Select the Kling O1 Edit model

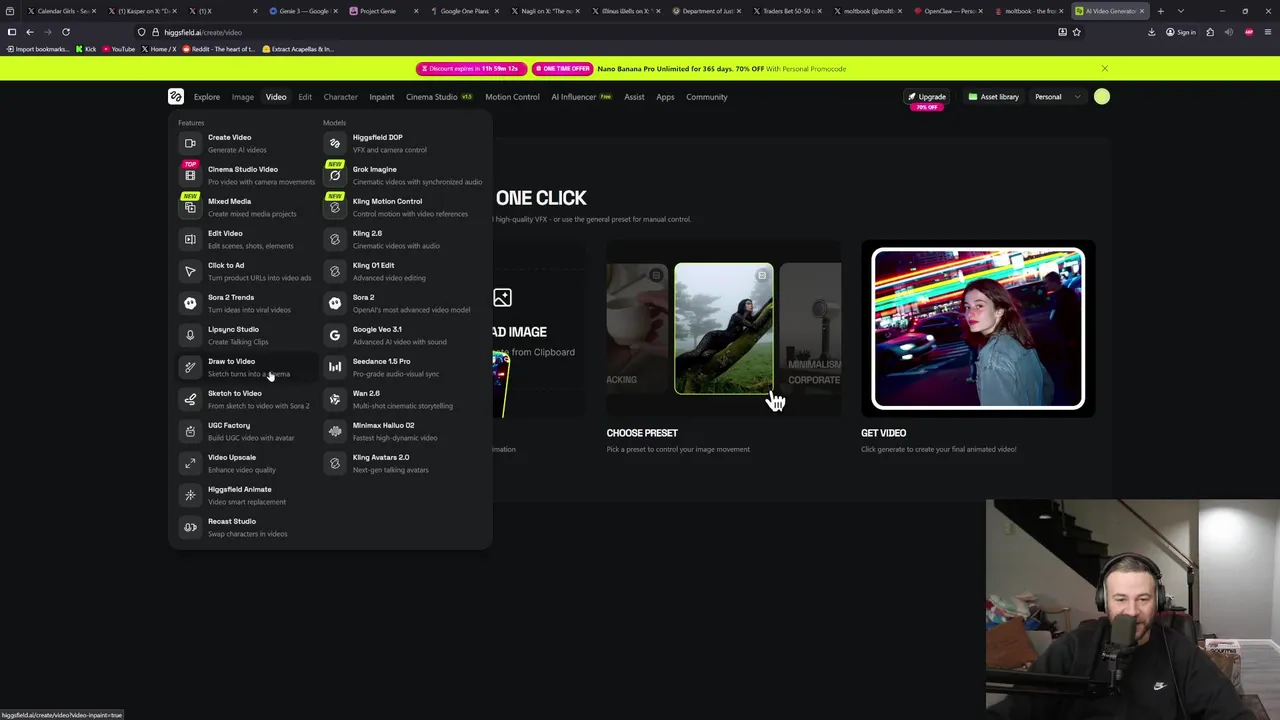[403, 271]
